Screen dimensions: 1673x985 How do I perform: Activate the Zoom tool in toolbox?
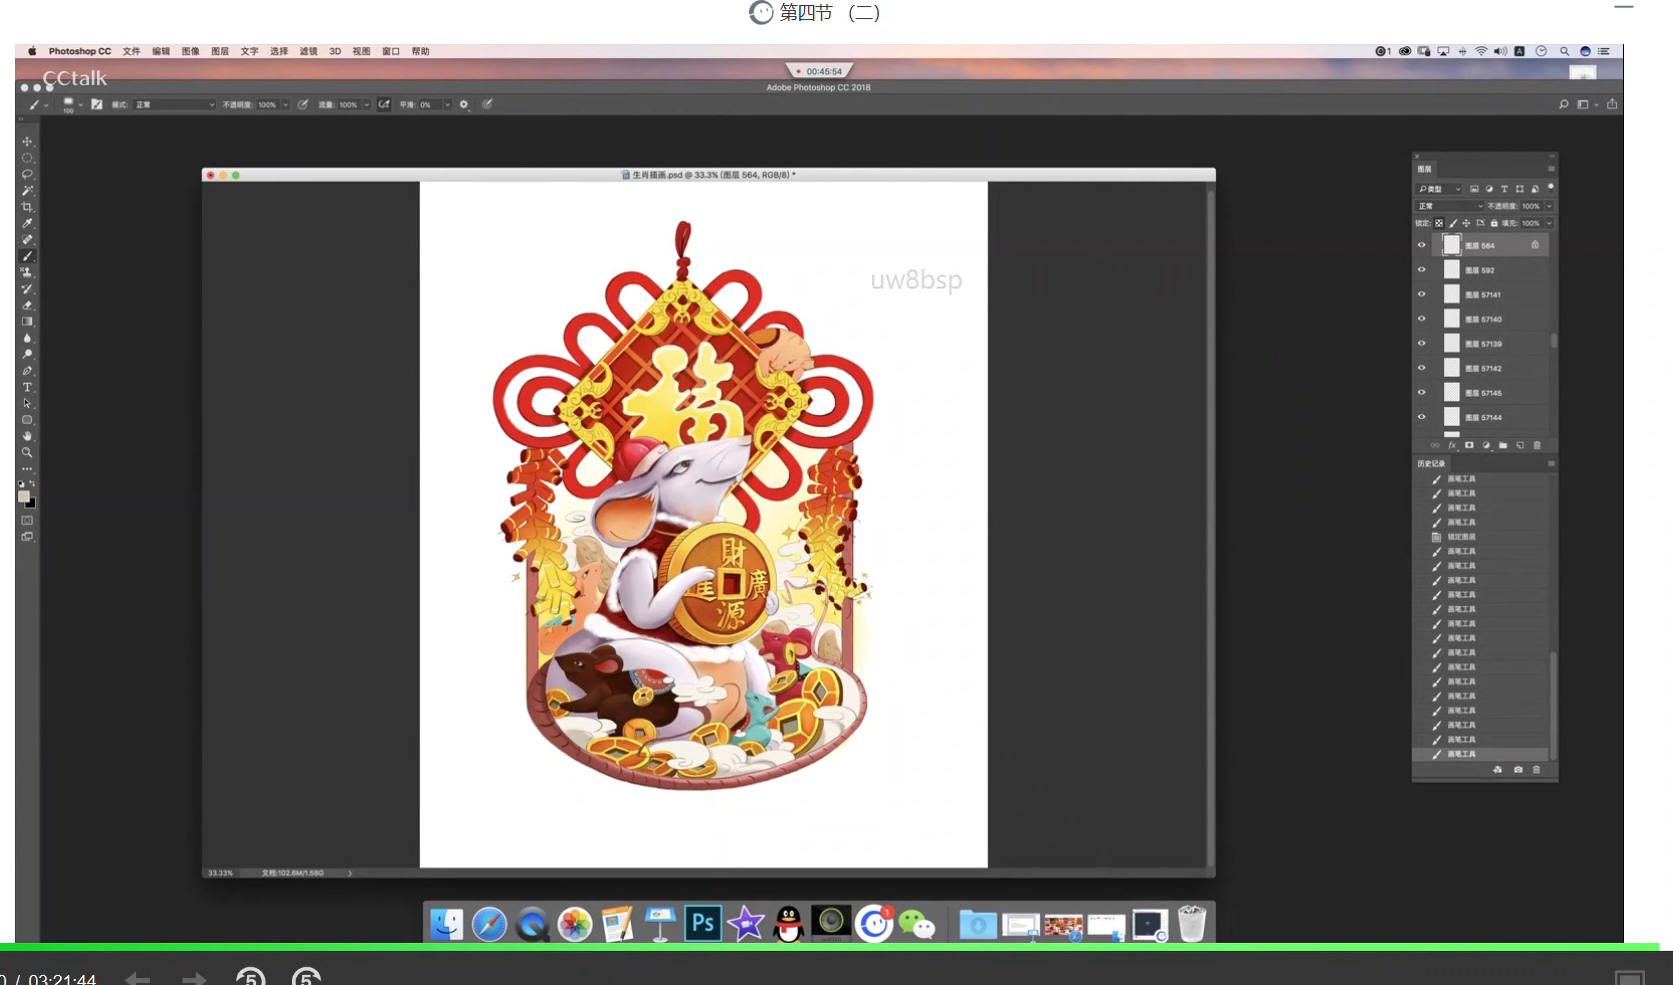(27, 453)
